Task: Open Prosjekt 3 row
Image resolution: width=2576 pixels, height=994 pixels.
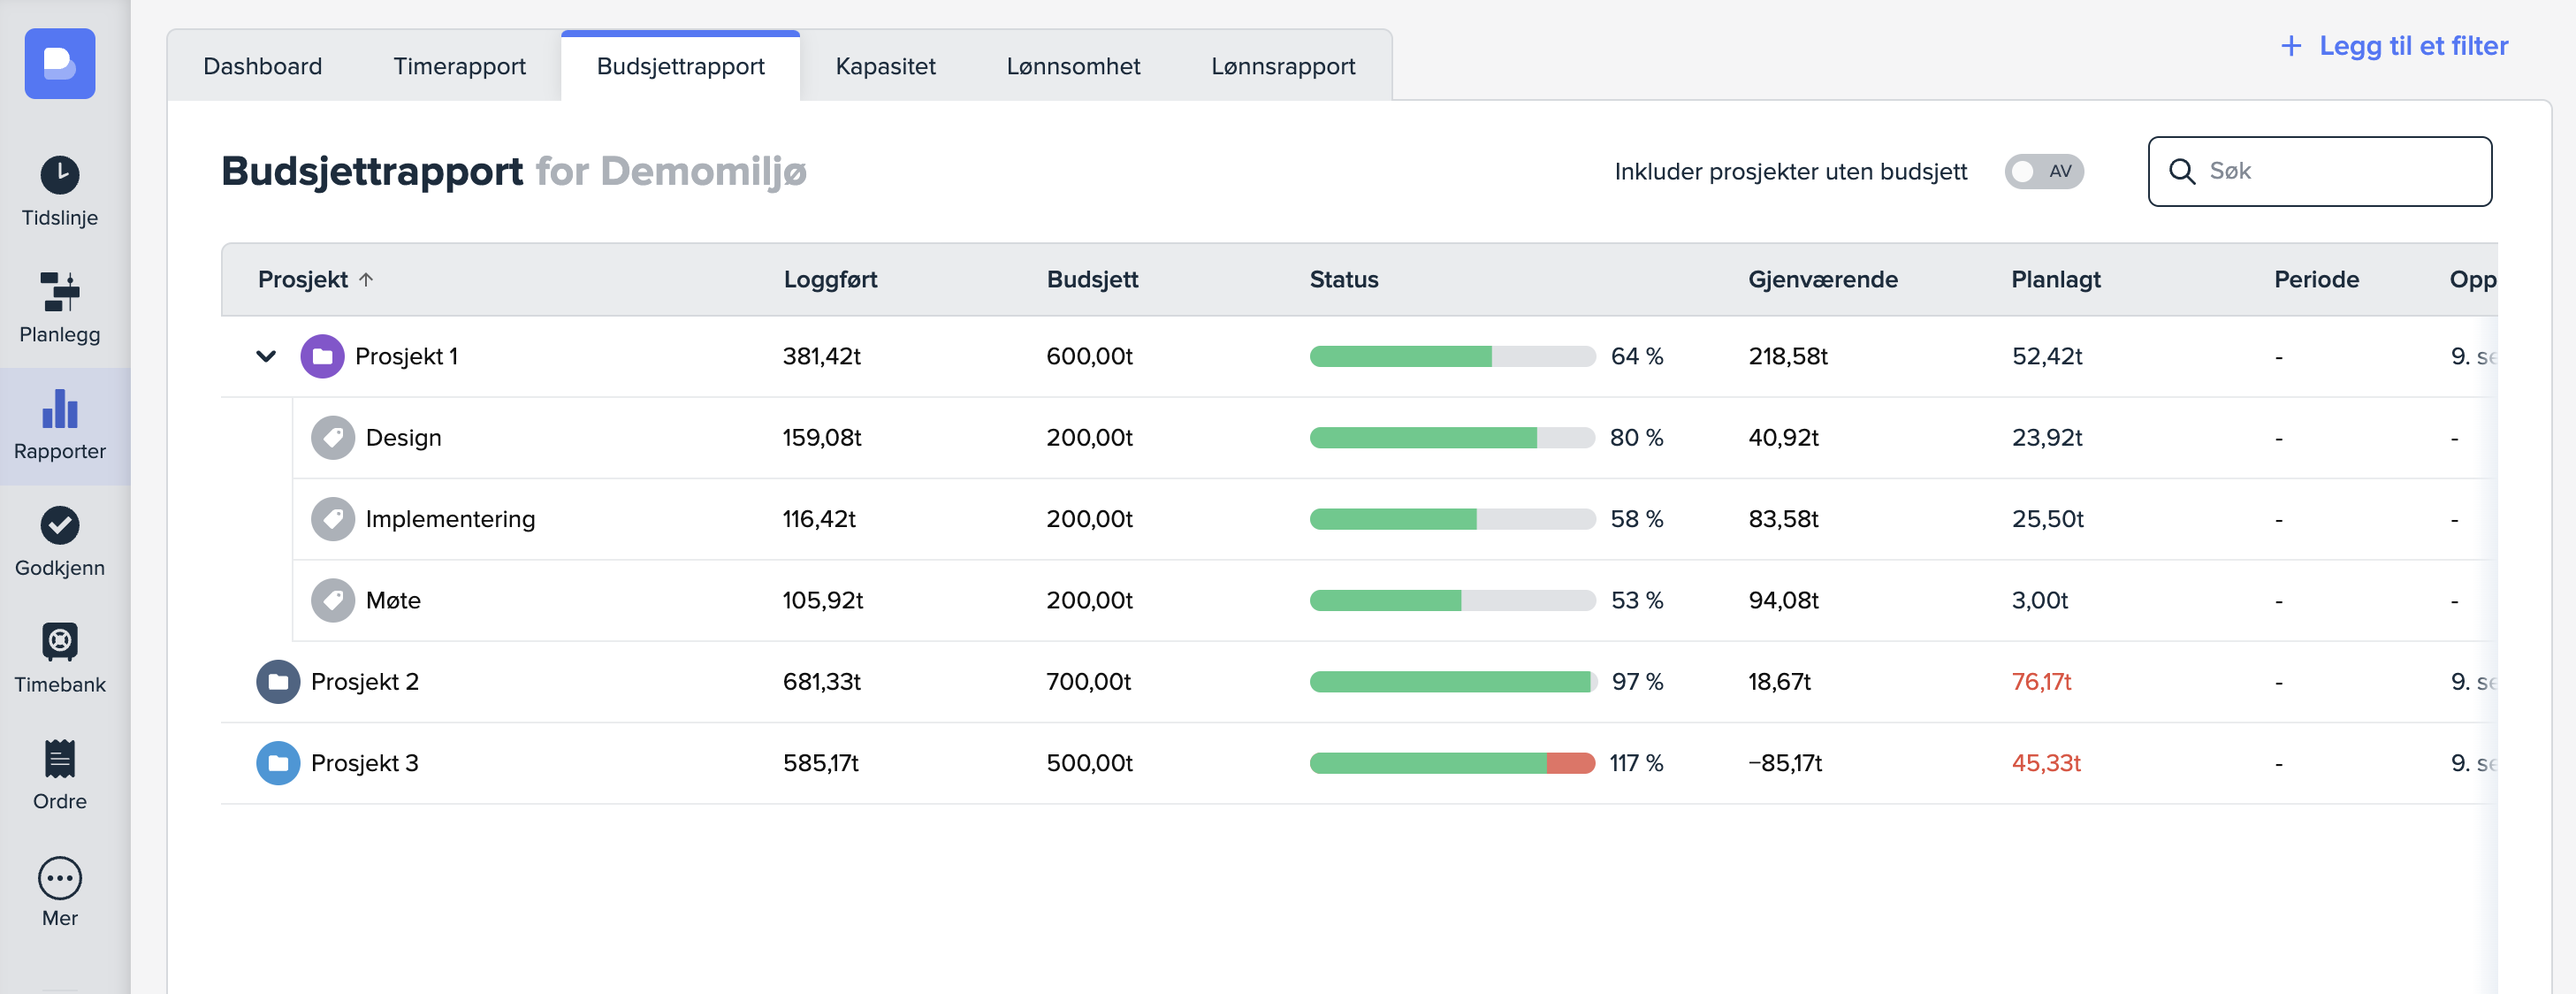Action: [364, 763]
